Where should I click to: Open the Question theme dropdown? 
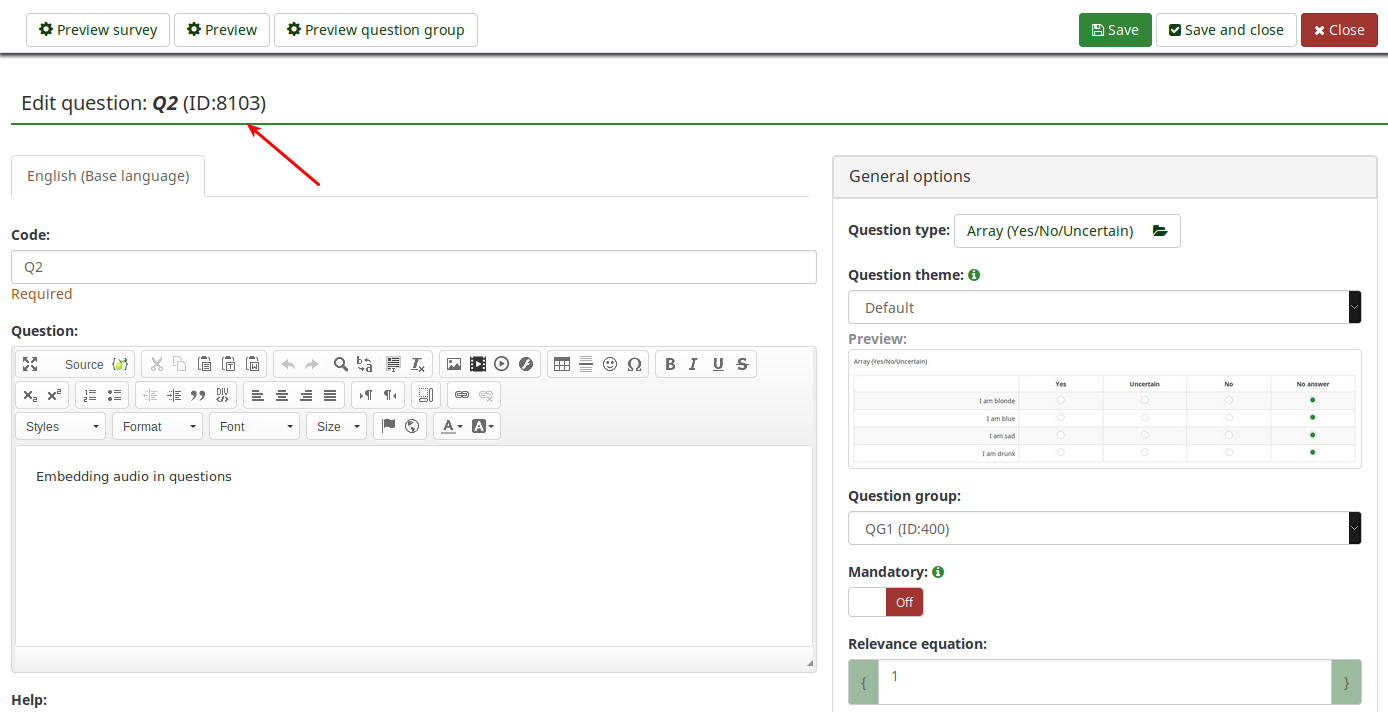[x=1104, y=308]
